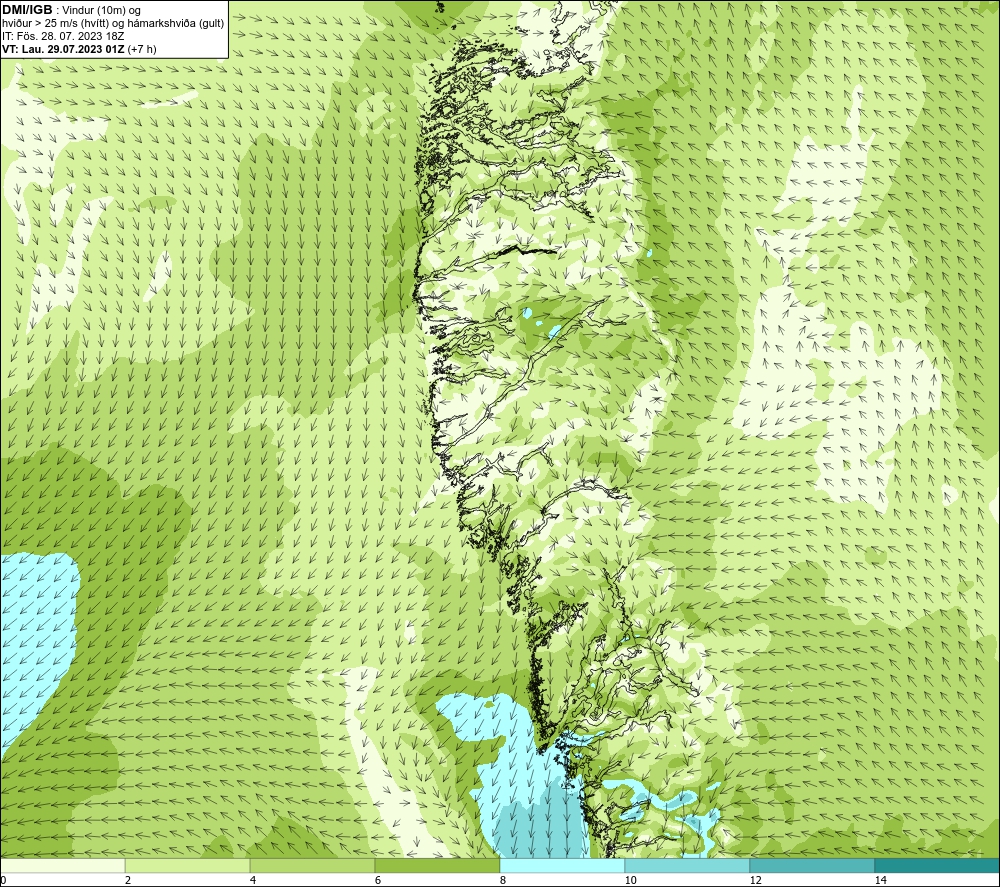Click the legend value '10'
The image size is (1000, 887).
click(x=630, y=881)
